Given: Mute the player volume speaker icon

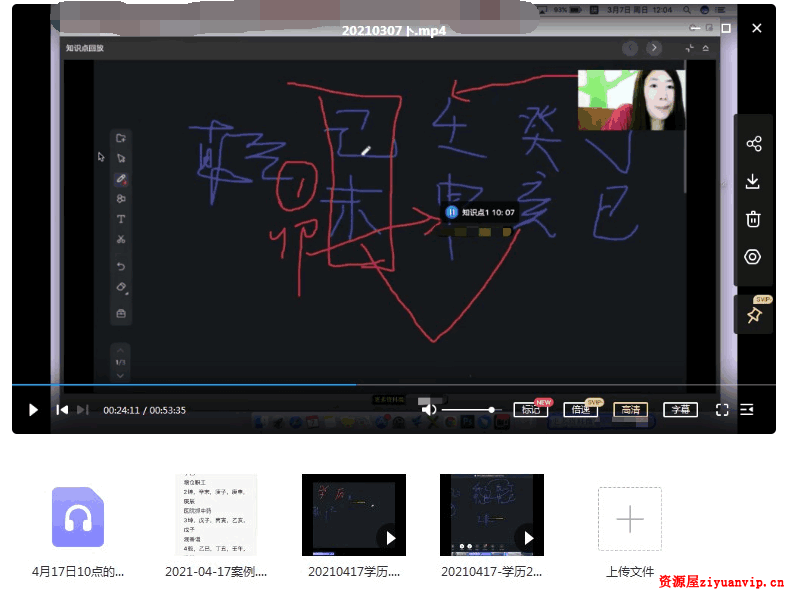Looking at the screenshot, I should coord(429,410).
